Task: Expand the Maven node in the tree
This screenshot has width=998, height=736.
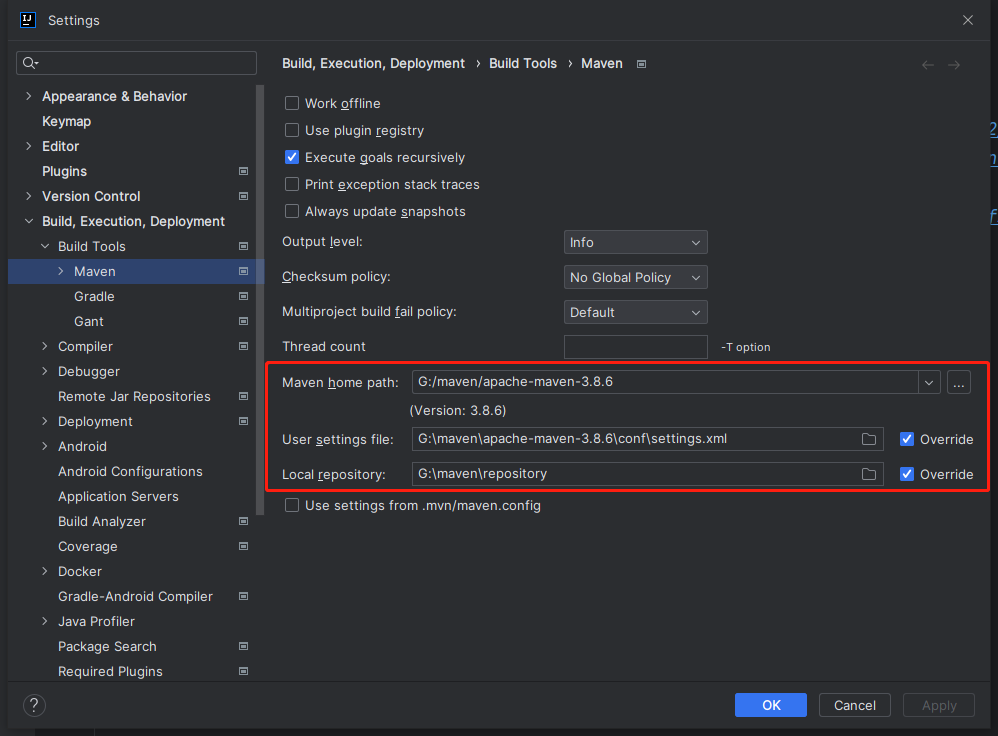Action: (60, 271)
